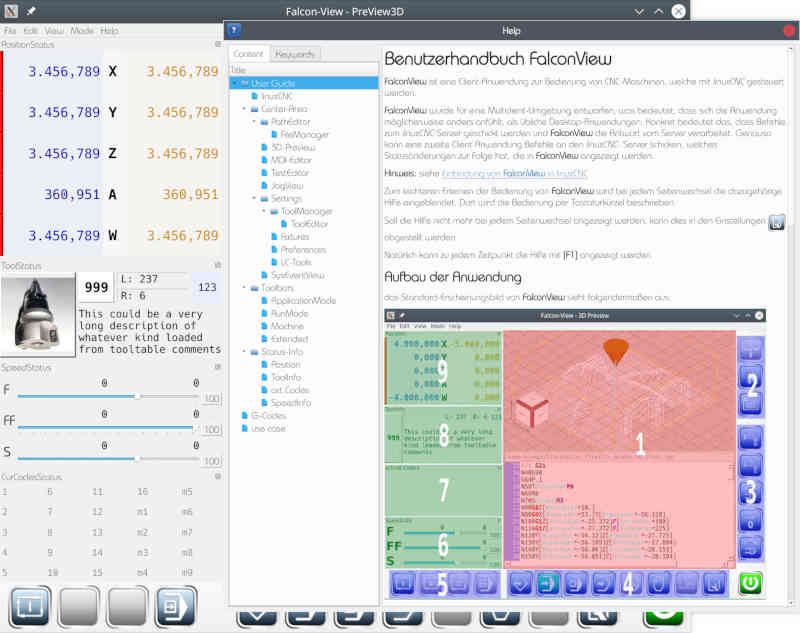Viewport: 800px width, 633px height.
Task: Click the Title column header in the help tree
Action: click(304, 69)
